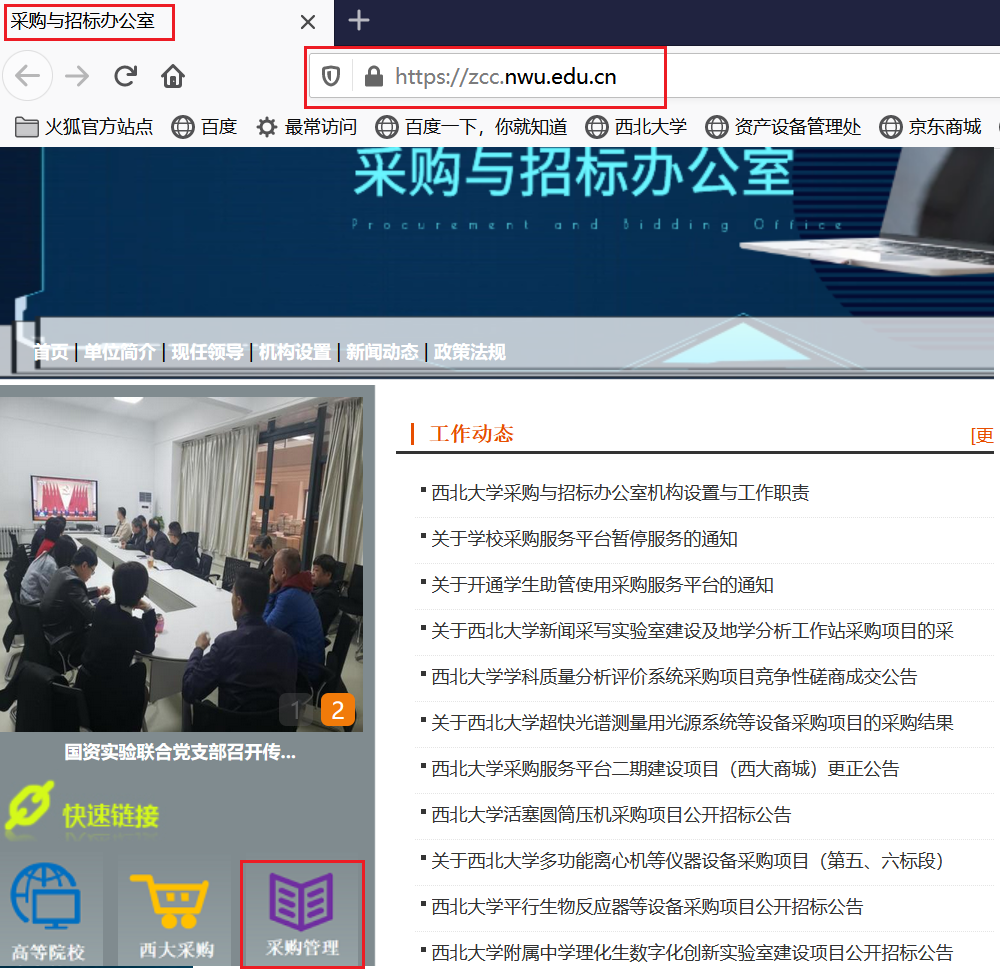
Task: Switch to slide 2 of the image carousel
Action: 338,710
